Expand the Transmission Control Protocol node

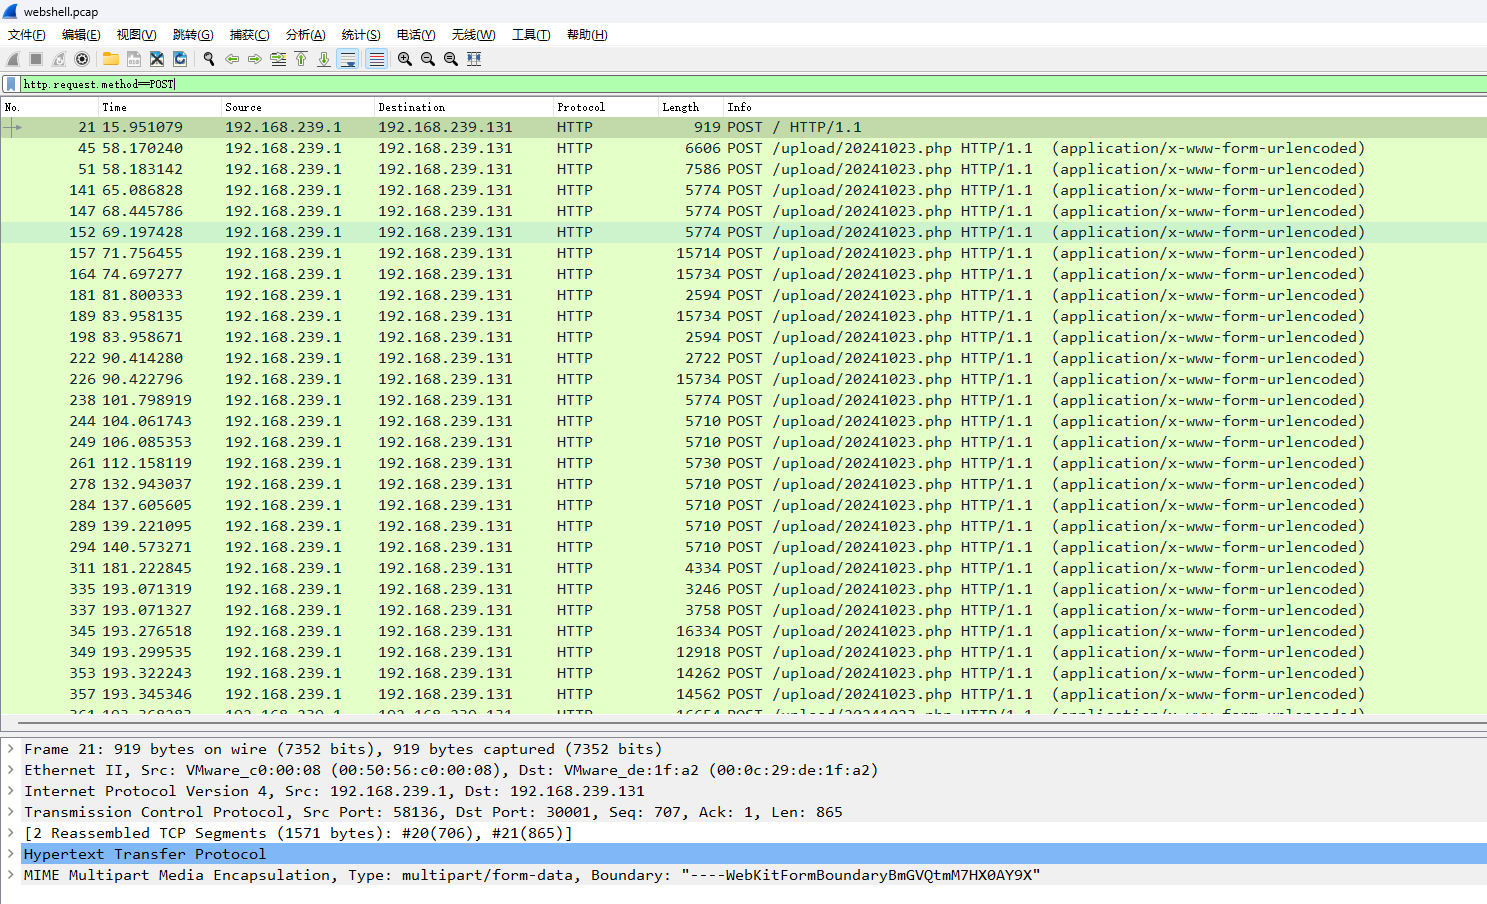point(11,812)
